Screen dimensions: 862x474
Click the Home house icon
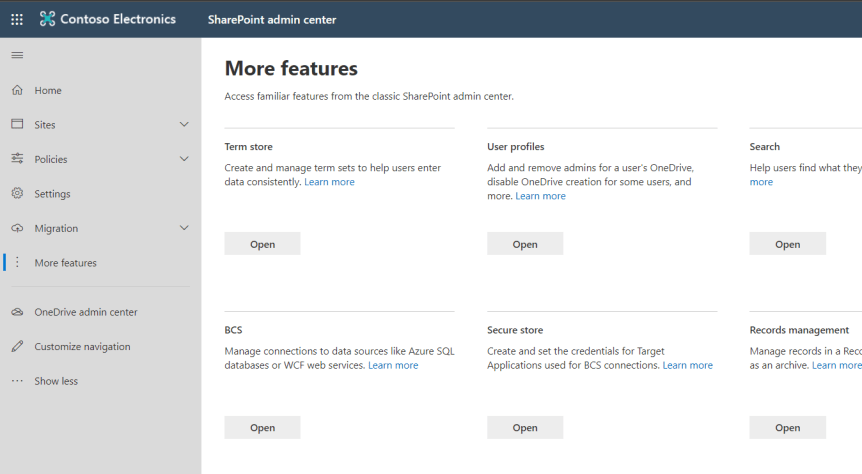coord(17,90)
